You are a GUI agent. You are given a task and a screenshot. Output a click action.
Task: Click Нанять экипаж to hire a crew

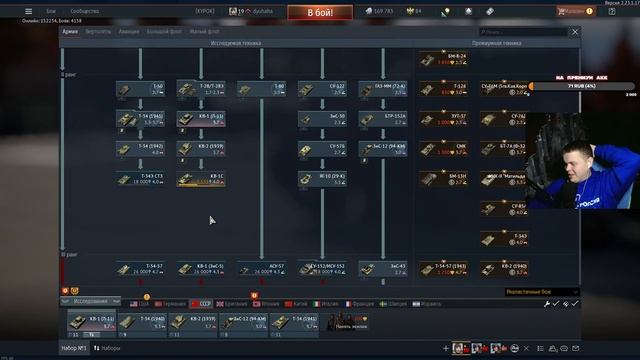[347, 322]
